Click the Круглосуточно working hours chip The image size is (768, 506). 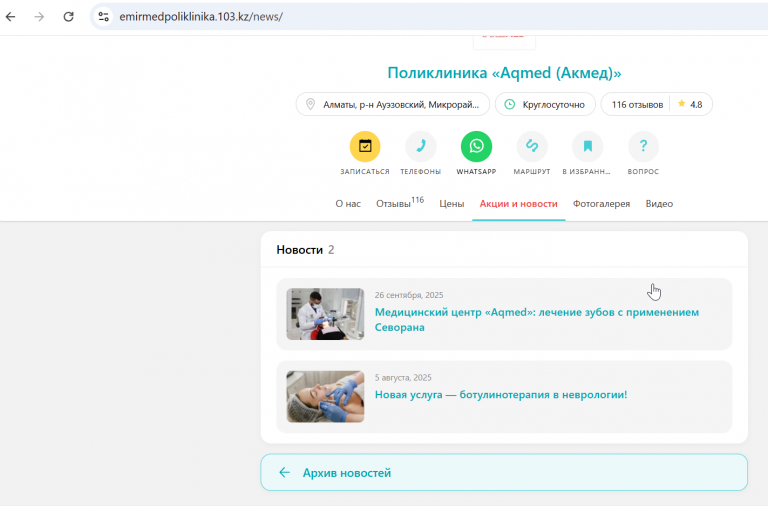(x=545, y=104)
